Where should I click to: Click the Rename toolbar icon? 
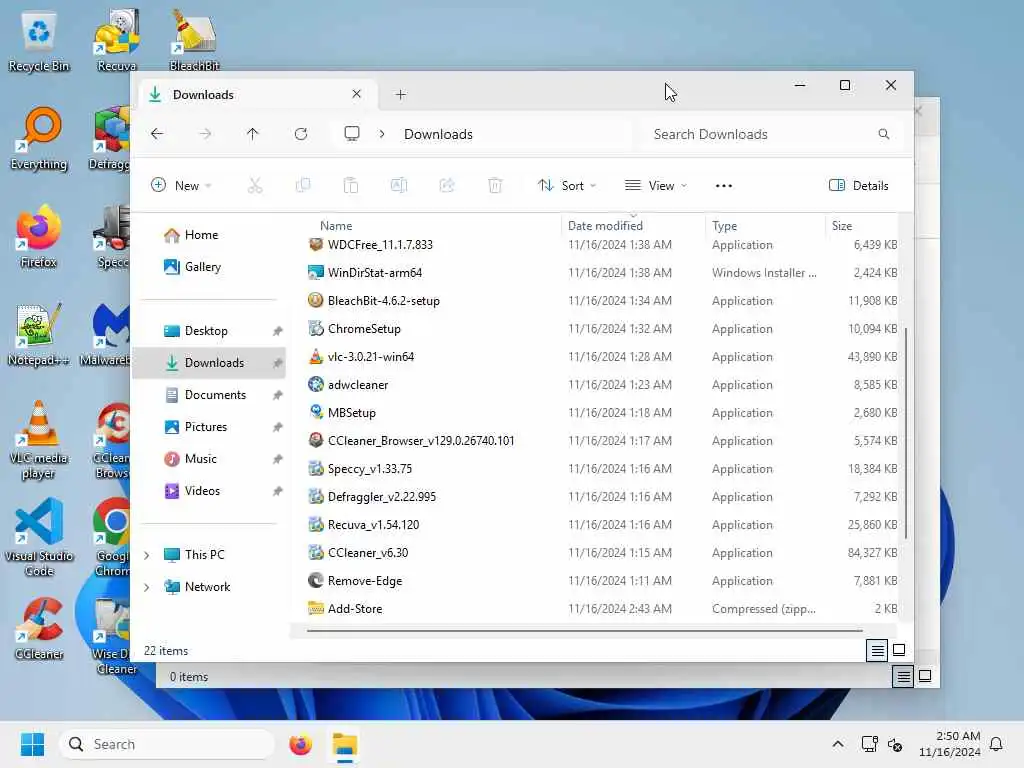tap(399, 185)
